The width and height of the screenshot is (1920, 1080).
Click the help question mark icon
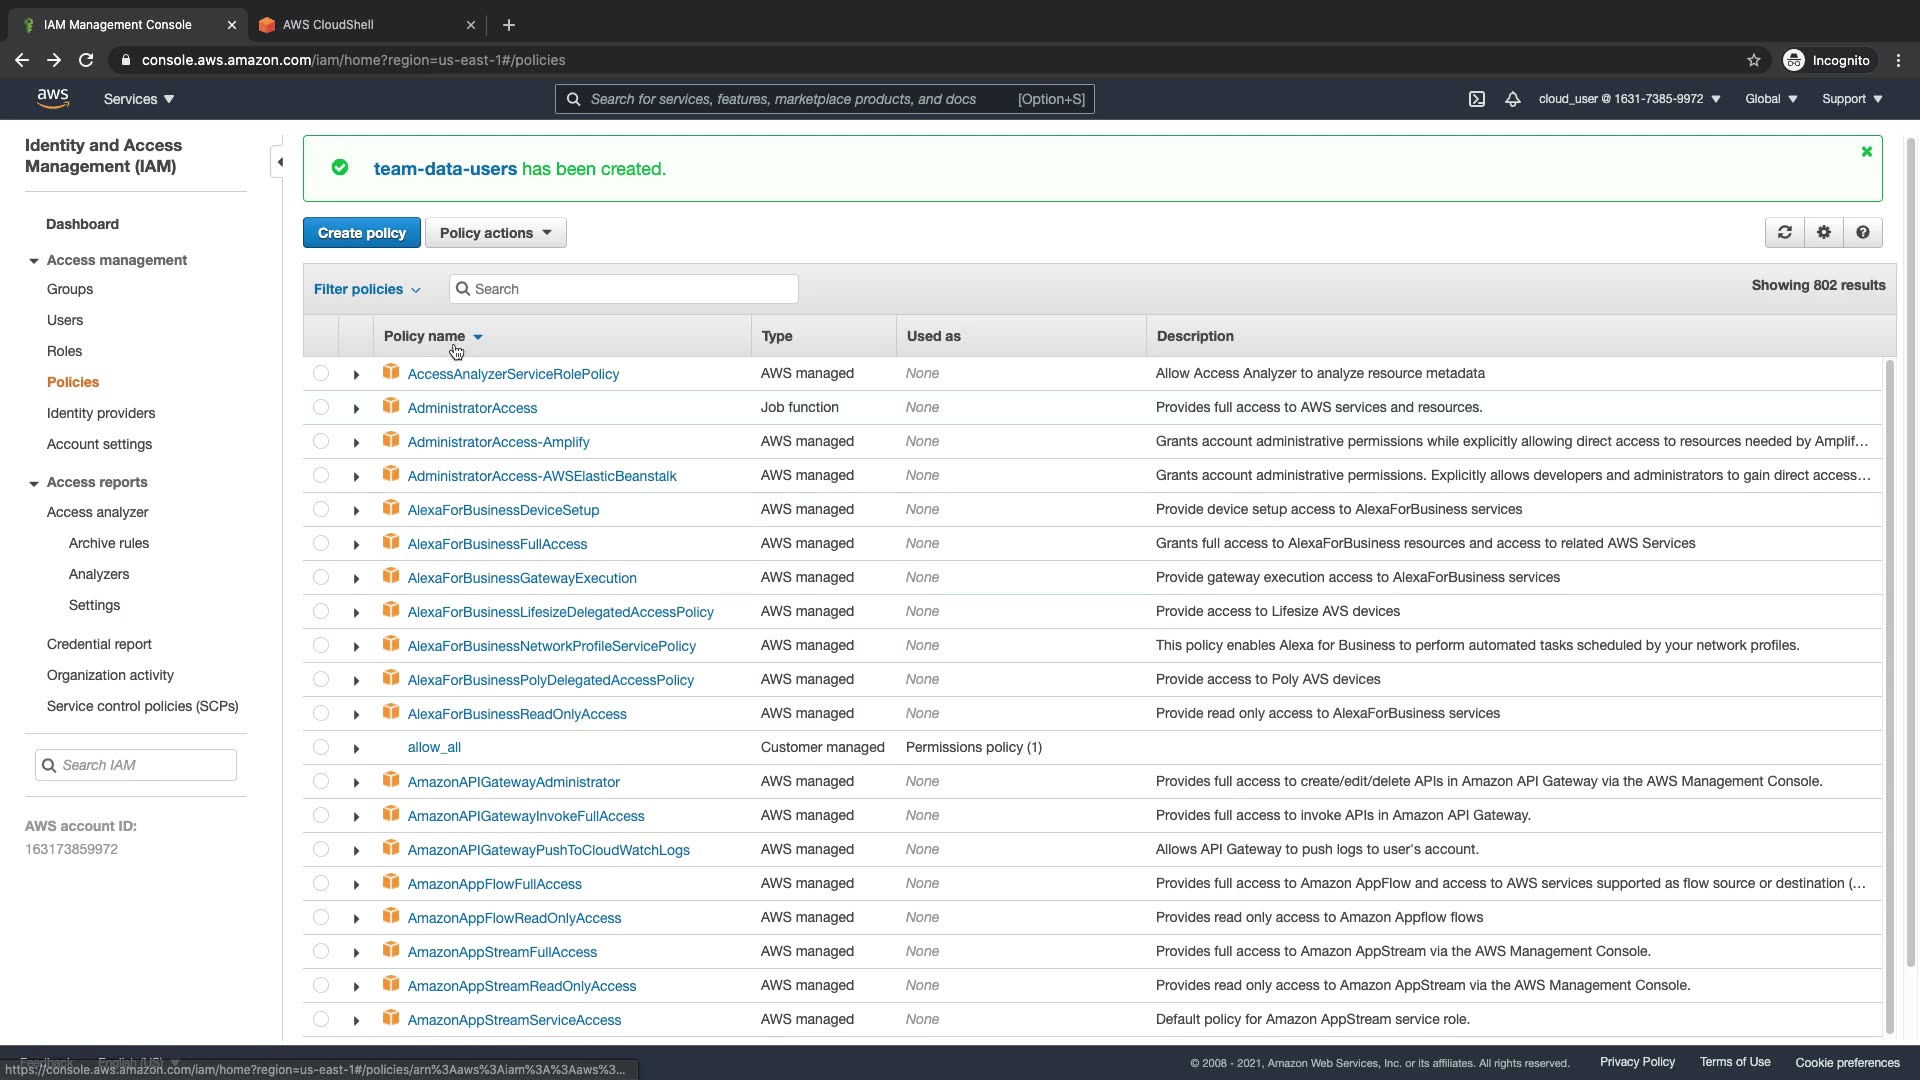click(x=1862, y=232)
